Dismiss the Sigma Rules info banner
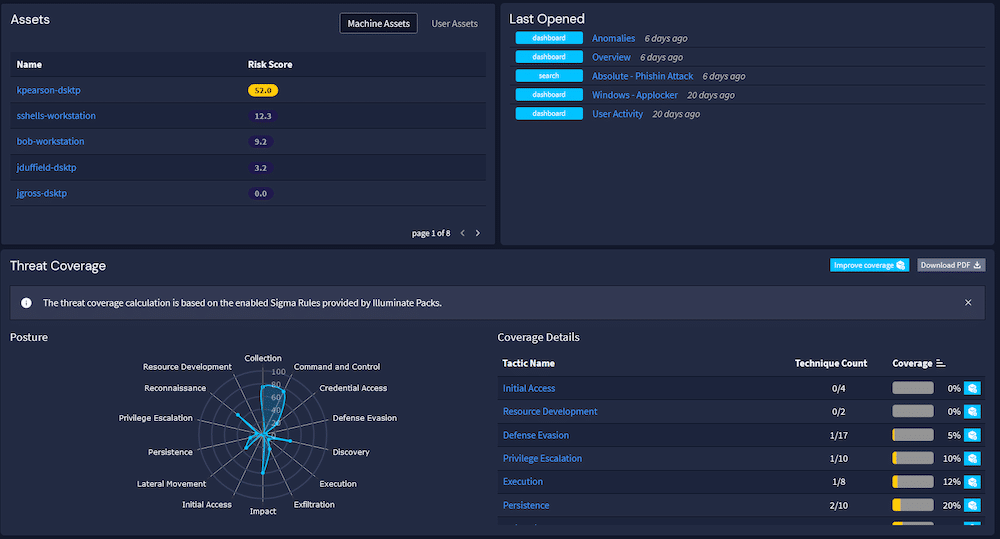The image size is (1000, 539). [967, 302]
